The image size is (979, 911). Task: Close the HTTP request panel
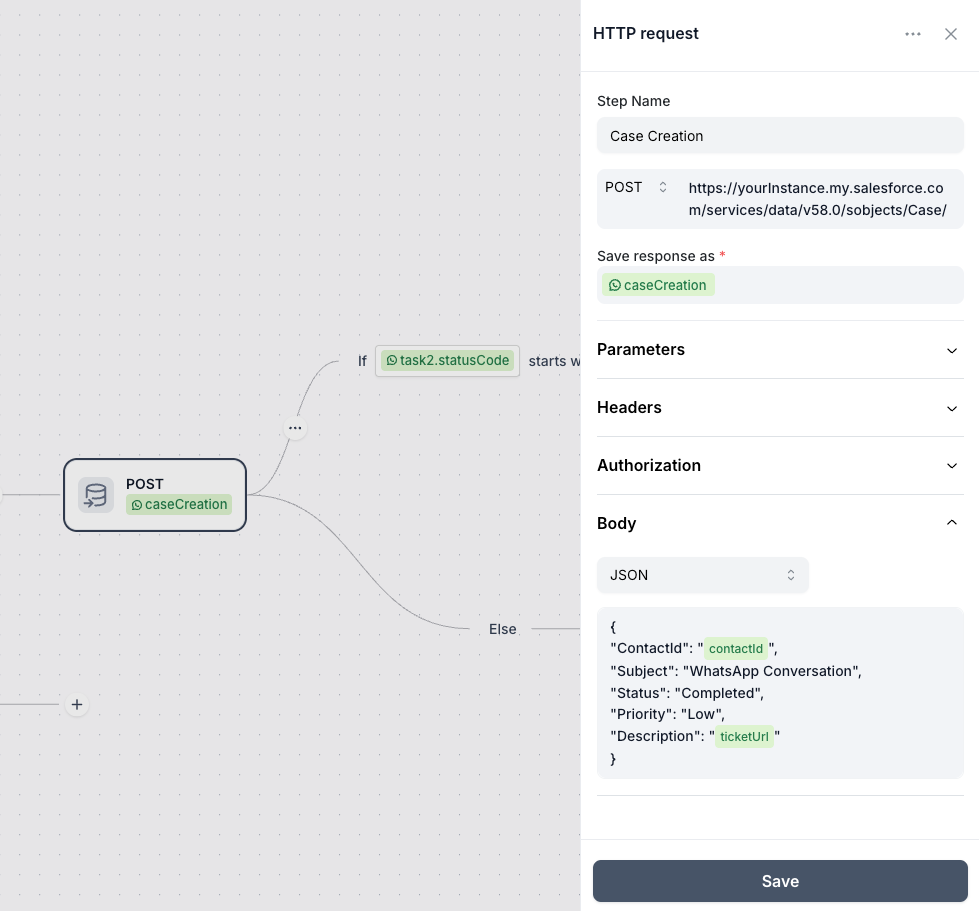950,34
